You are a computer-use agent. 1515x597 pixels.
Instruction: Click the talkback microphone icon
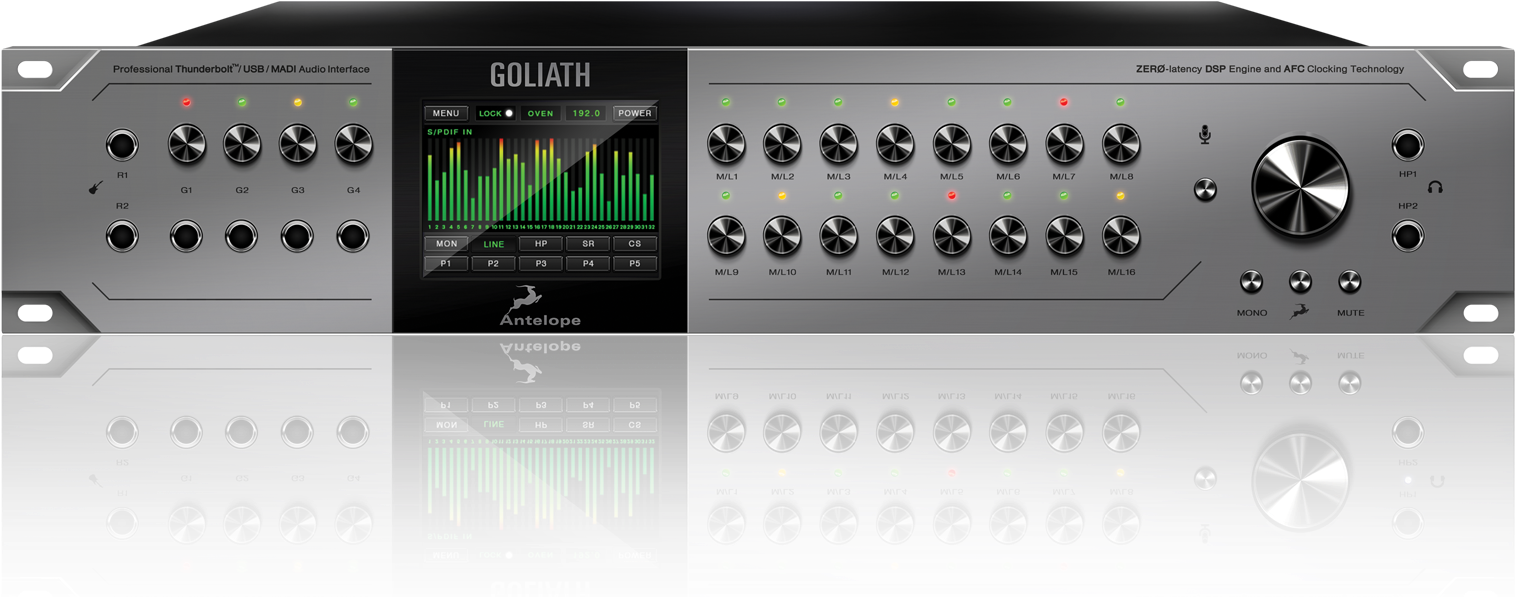1205,134
